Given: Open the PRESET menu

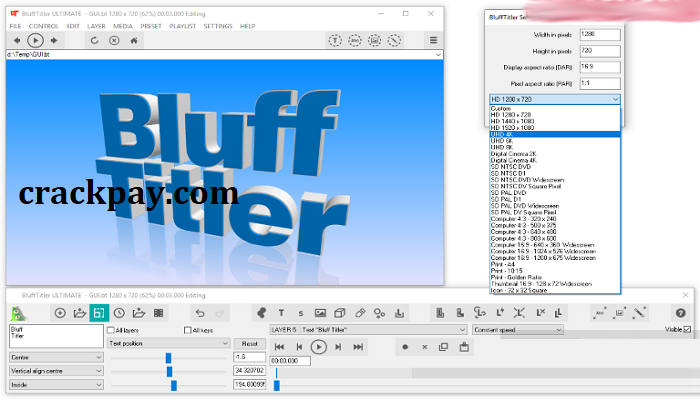Looking at the screenshot, I should point(151,26).
